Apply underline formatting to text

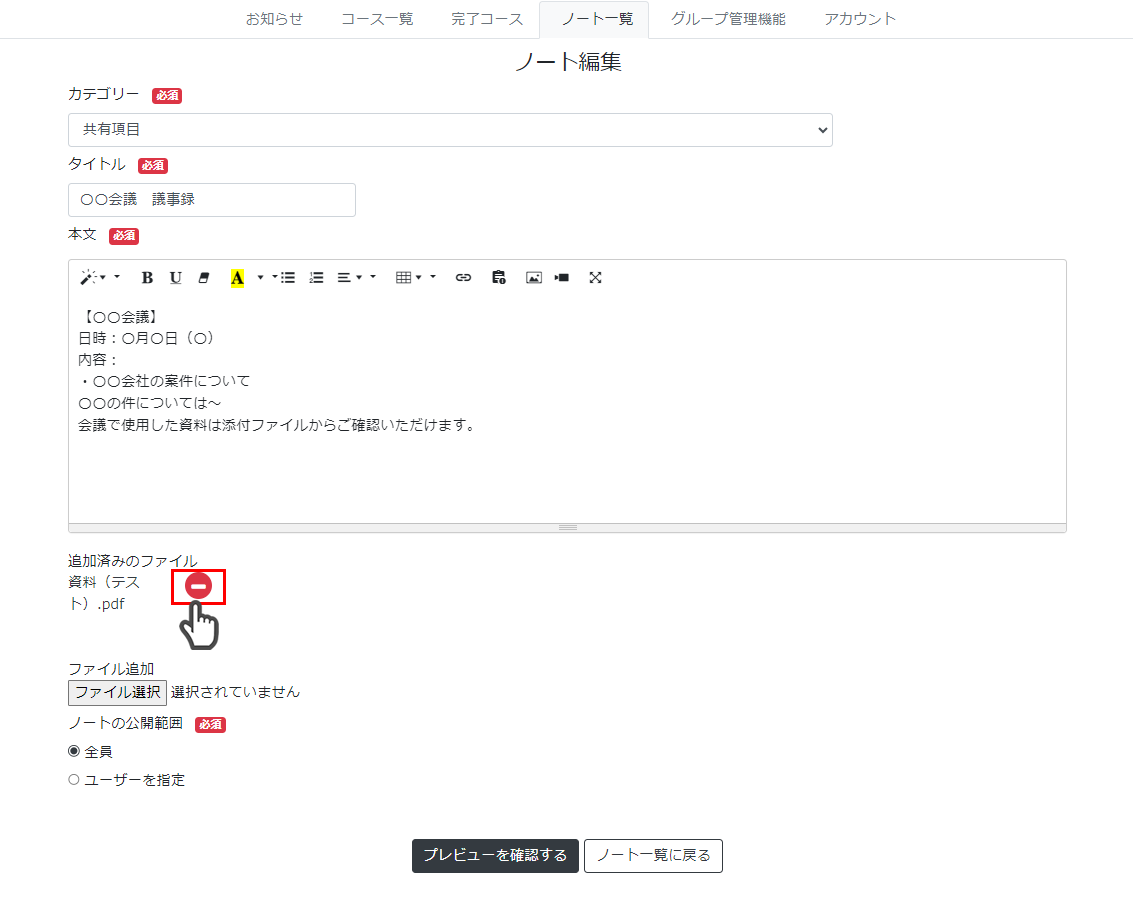click(x=176, y=278)
